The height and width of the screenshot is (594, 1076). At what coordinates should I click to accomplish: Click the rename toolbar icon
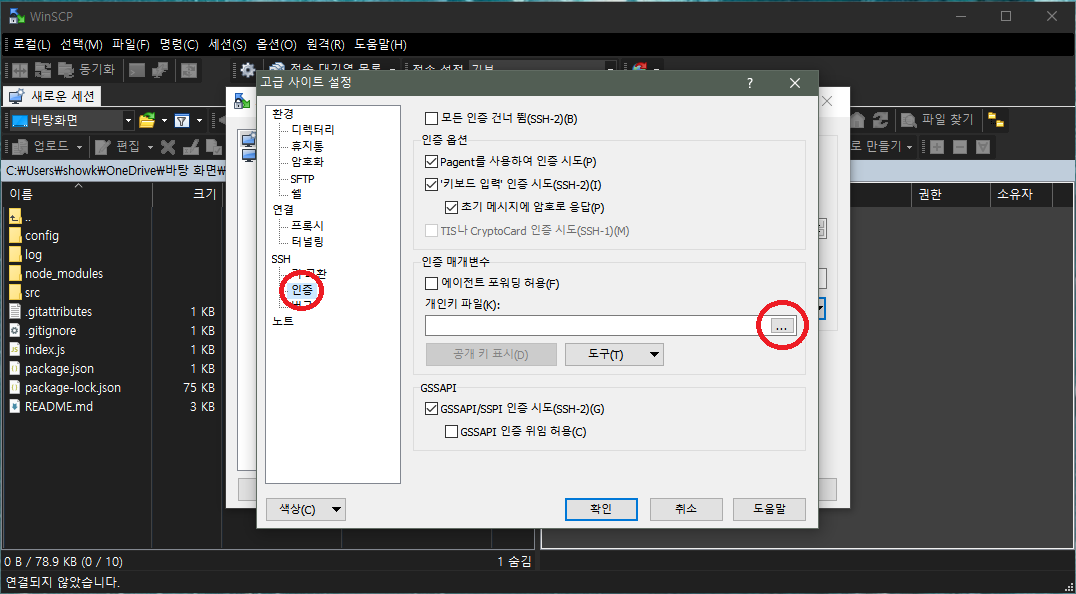(x=191, y=147)
